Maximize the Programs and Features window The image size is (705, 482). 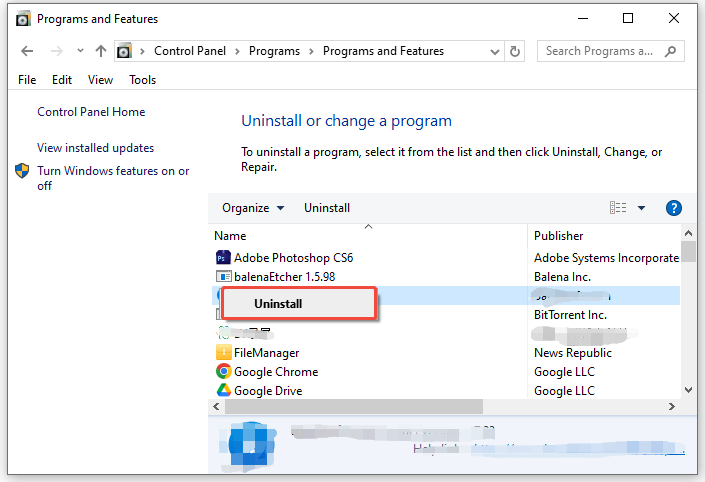coord(628,18)
